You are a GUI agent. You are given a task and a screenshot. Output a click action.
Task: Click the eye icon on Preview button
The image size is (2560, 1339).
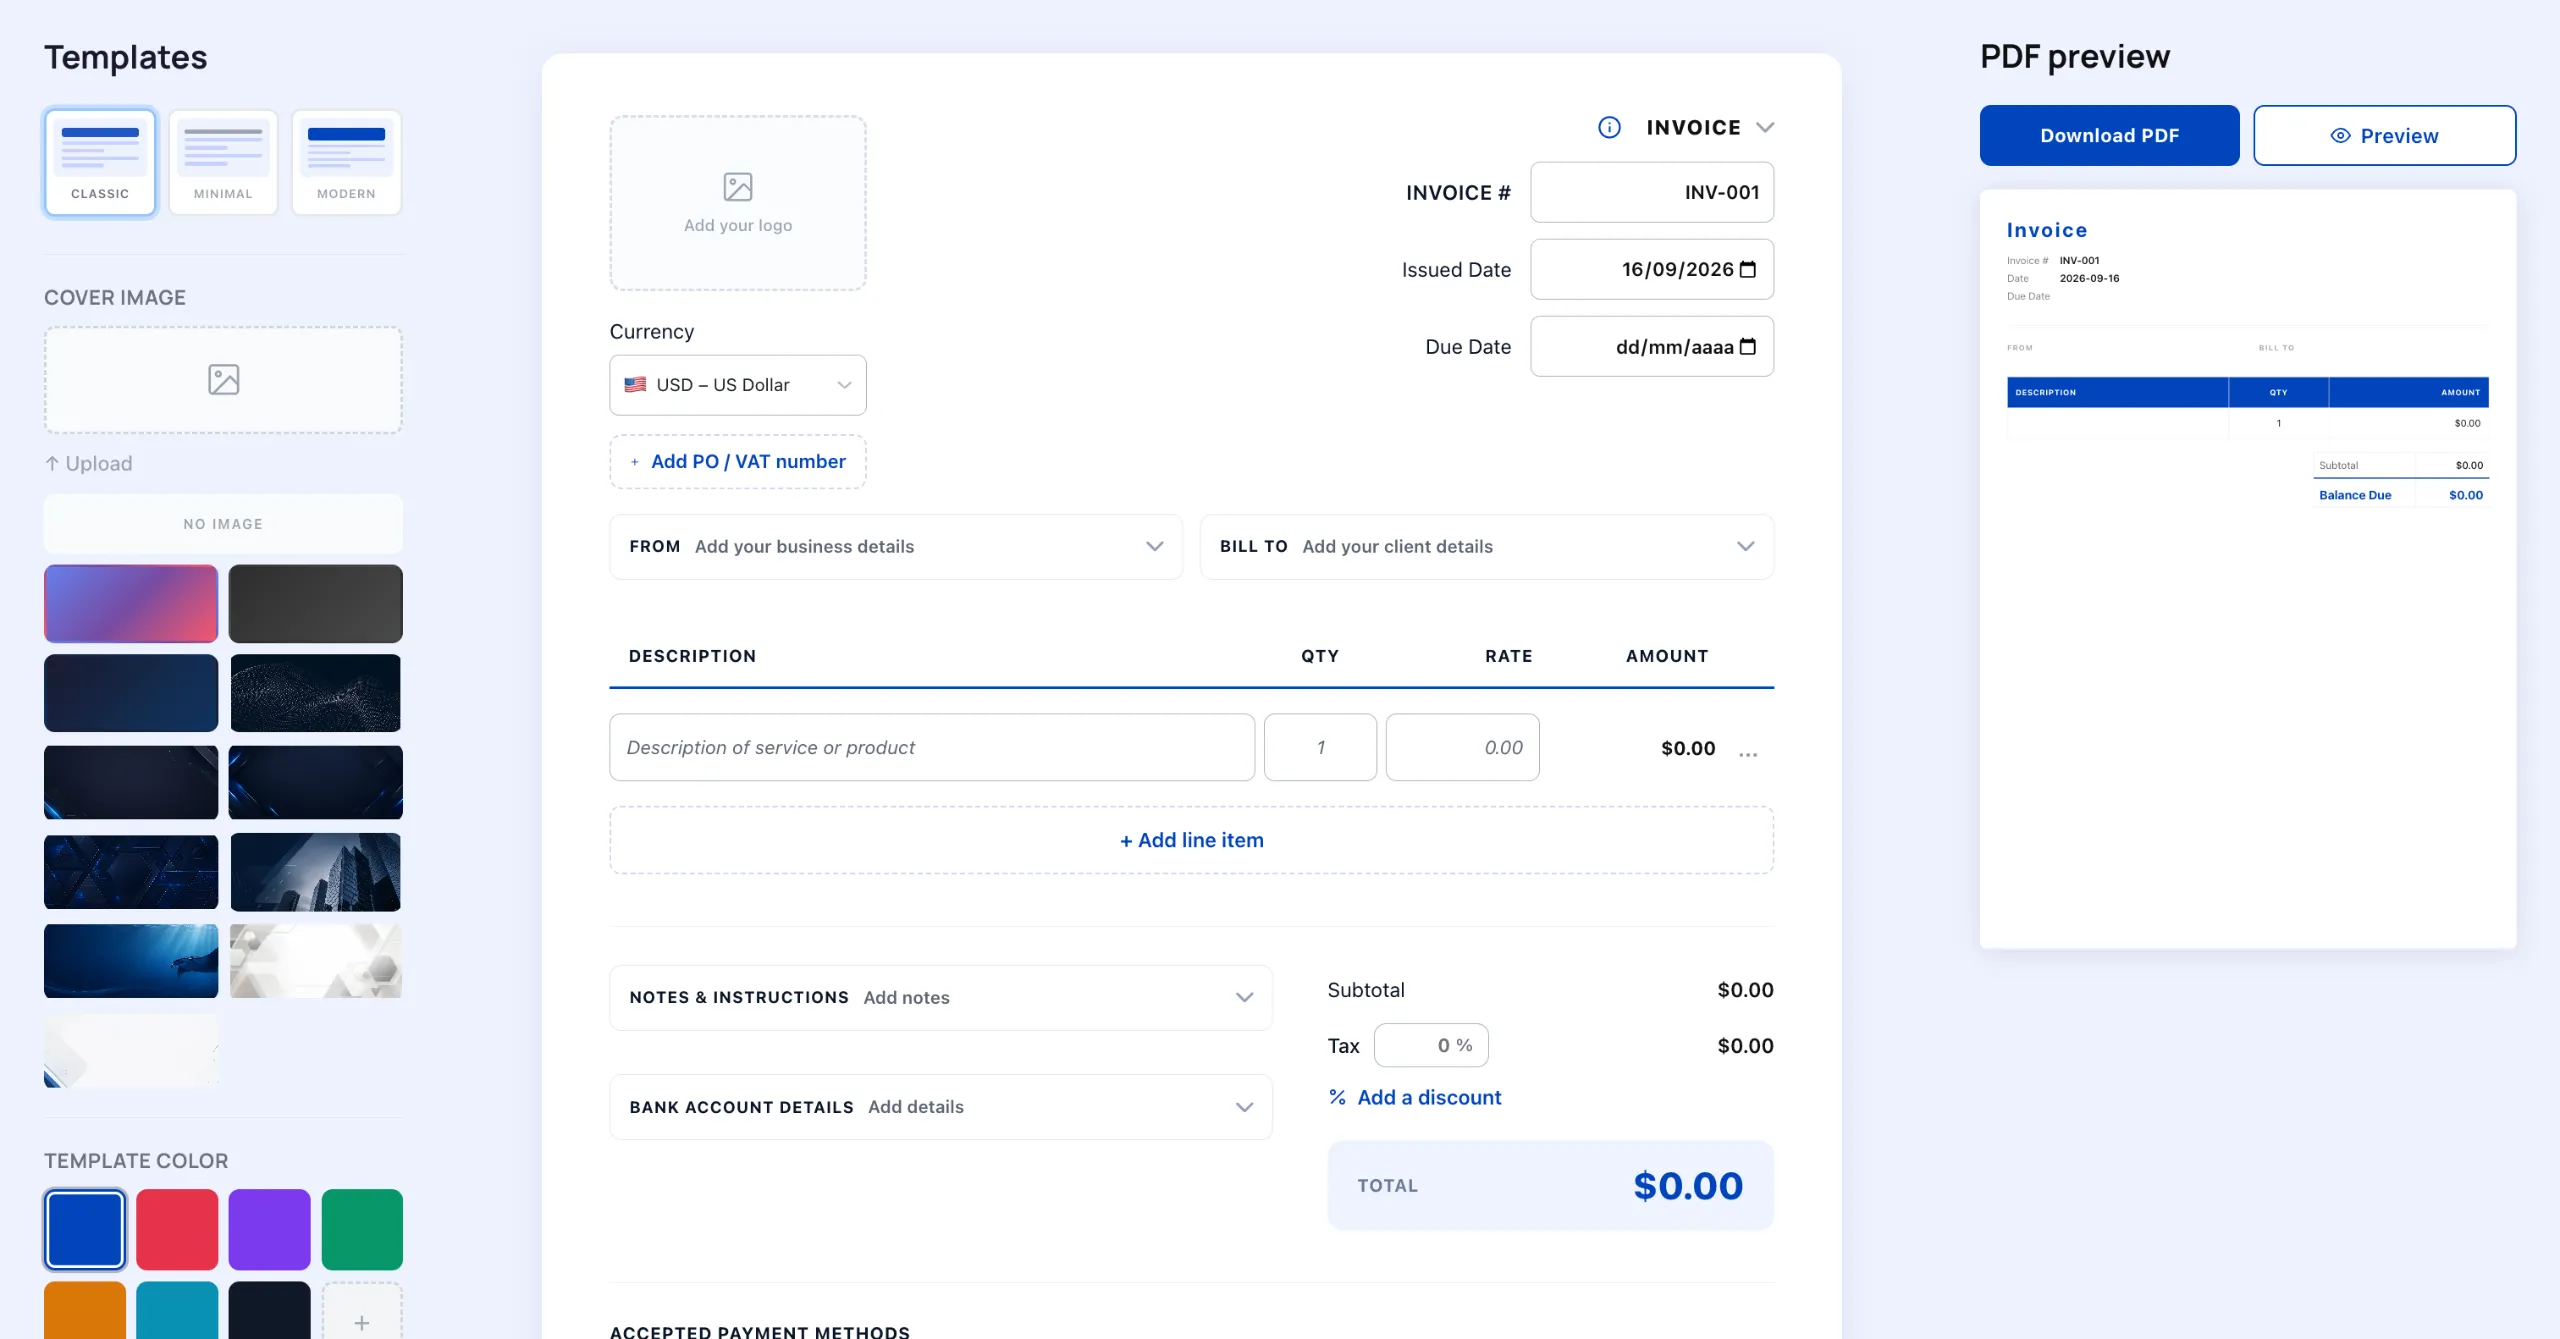click(2341, 135)
